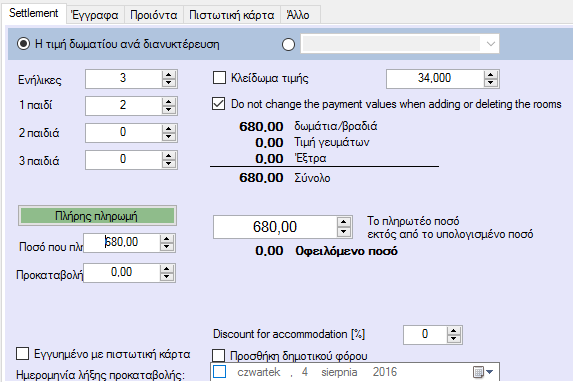The image size is (573, 382).
Task: Decrease the 1 παιδί count
Action: pyautogui.click(x=168, y=110)
